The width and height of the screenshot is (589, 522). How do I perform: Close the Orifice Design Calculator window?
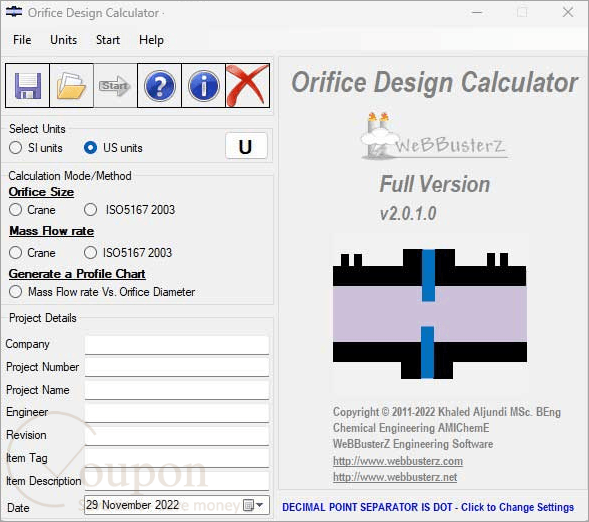pyautogui.click(x=568, y=12)
